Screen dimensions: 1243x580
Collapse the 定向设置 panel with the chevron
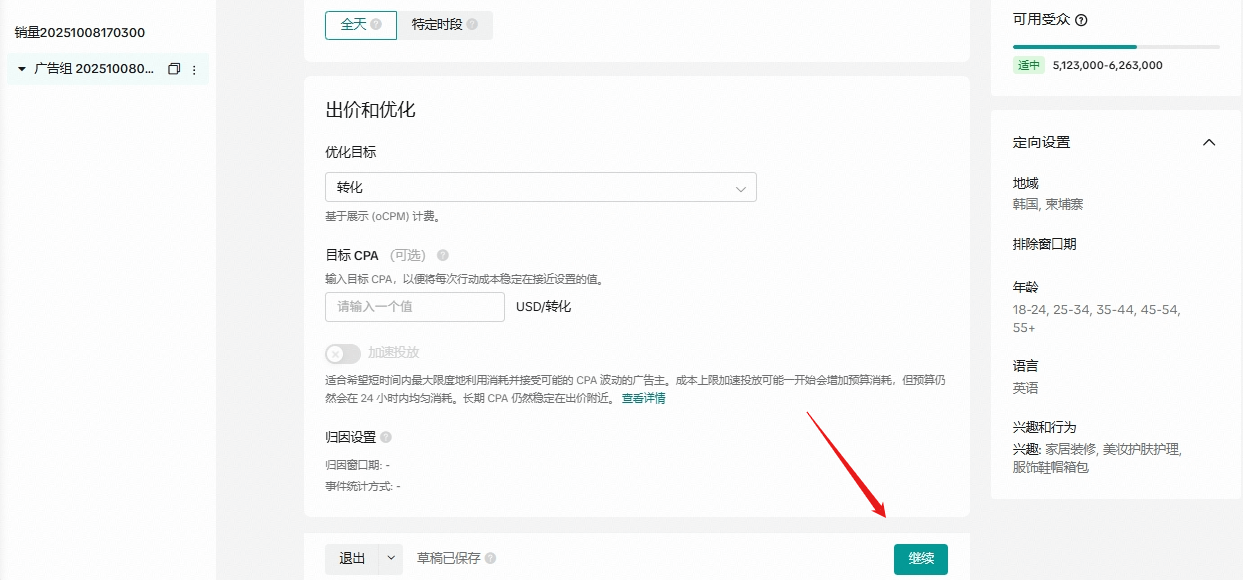pos(1208,142)
